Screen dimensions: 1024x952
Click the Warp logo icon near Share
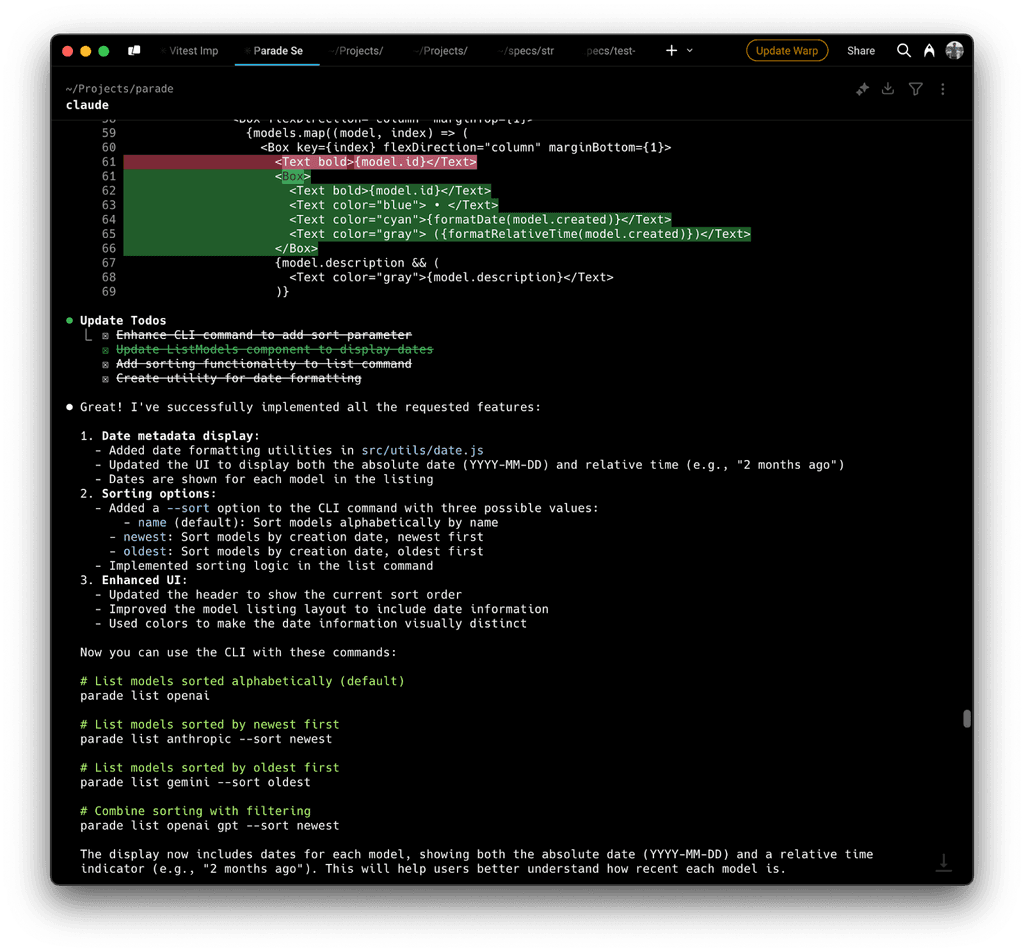929,50
